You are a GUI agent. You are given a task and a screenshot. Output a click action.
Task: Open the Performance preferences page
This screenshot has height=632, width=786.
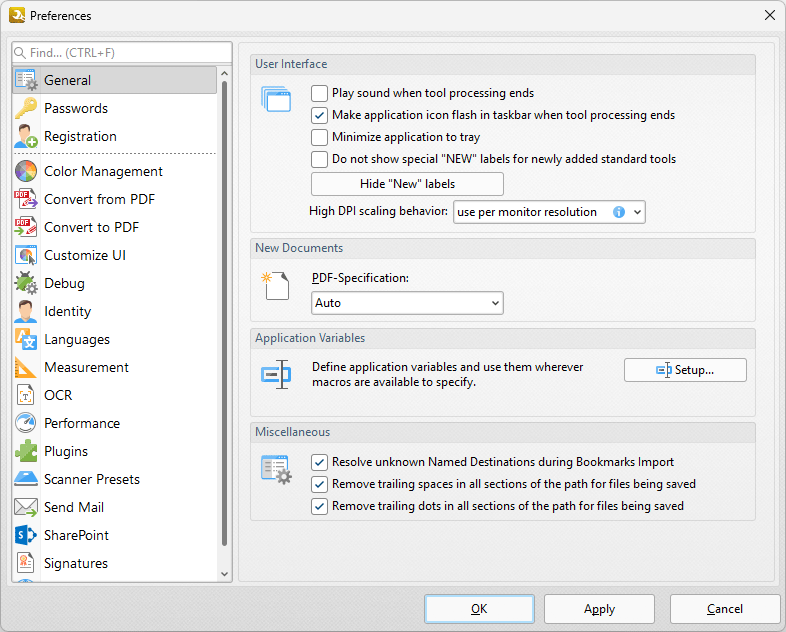114,424
